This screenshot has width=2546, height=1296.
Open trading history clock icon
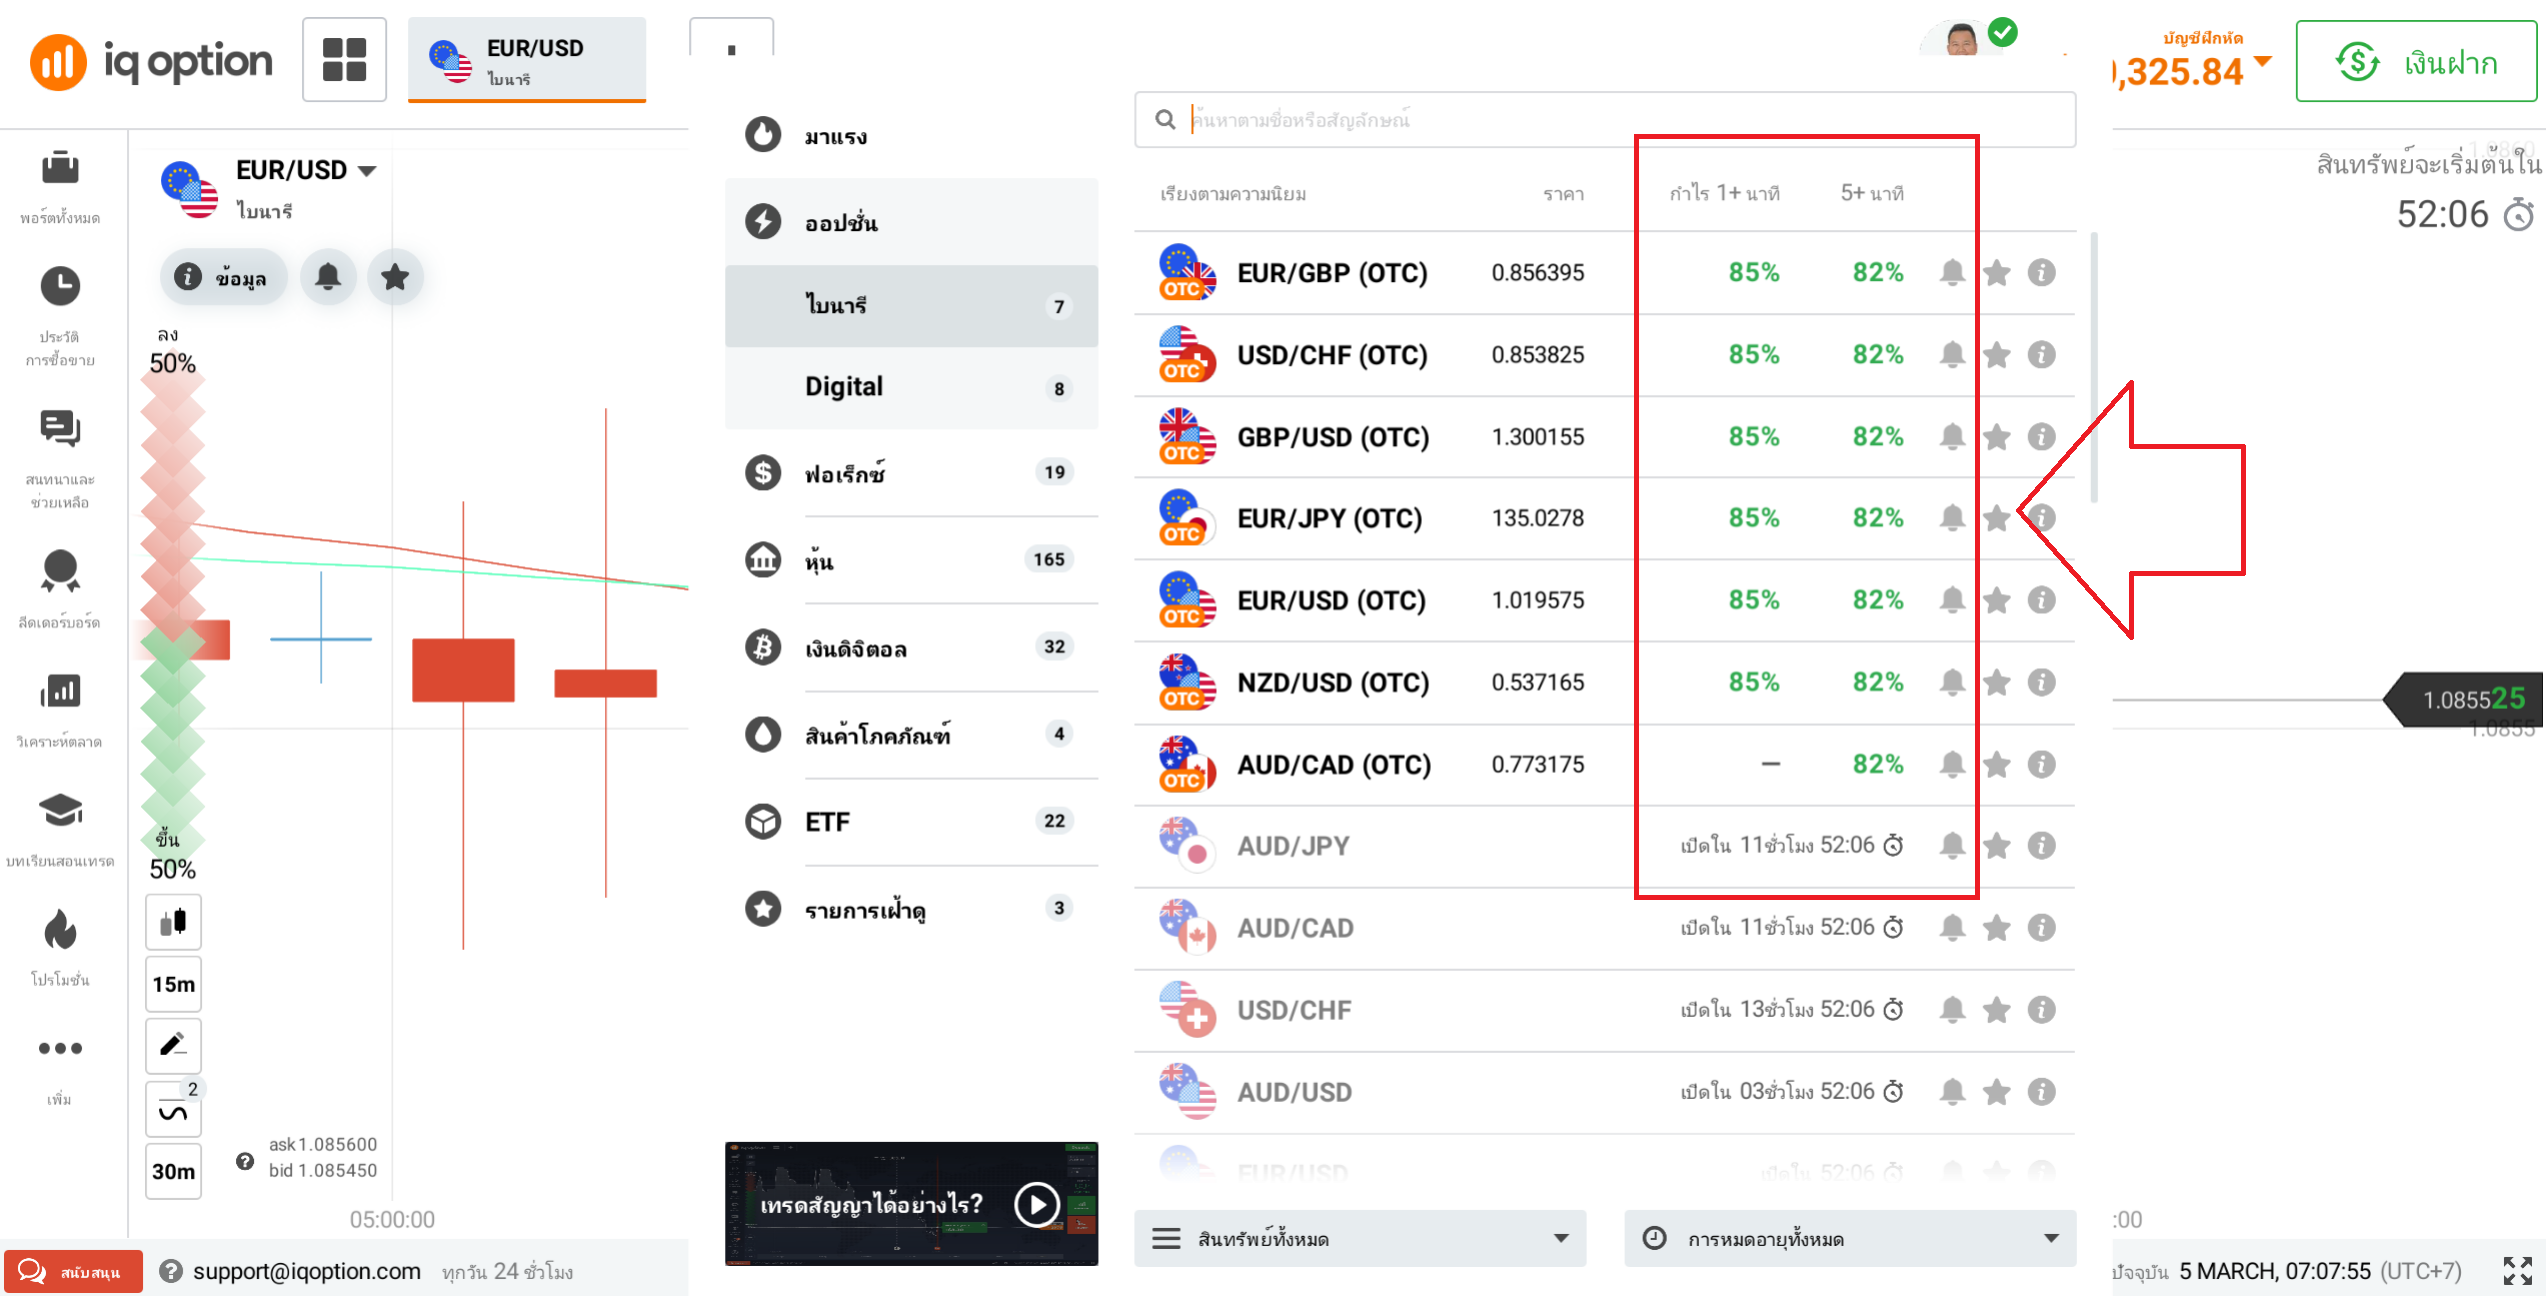60,286
